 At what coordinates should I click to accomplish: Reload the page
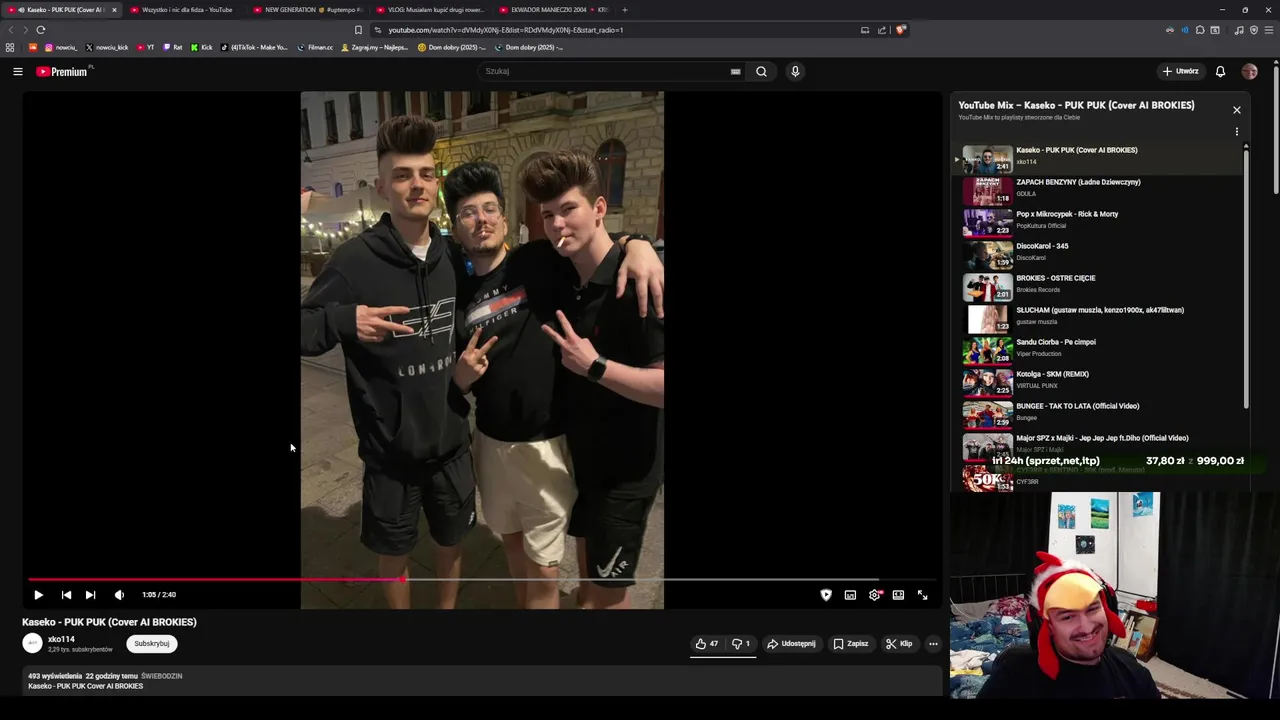tap(41, 30)
